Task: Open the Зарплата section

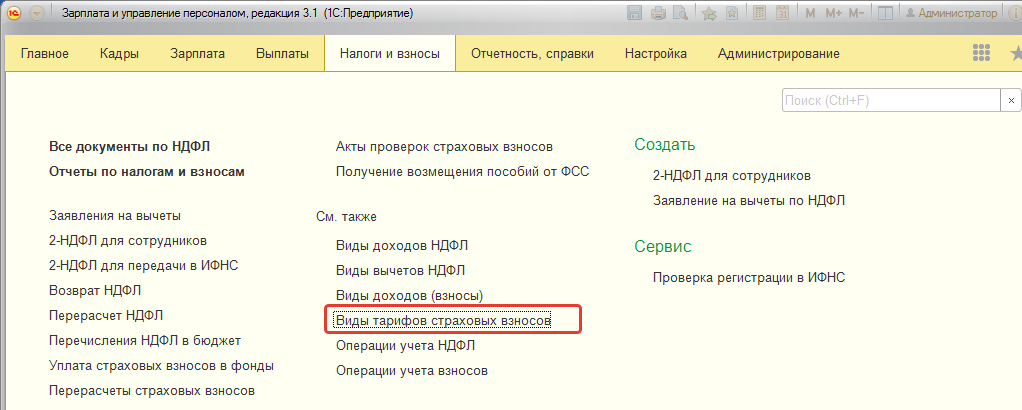Action: [x=197, y=54]
